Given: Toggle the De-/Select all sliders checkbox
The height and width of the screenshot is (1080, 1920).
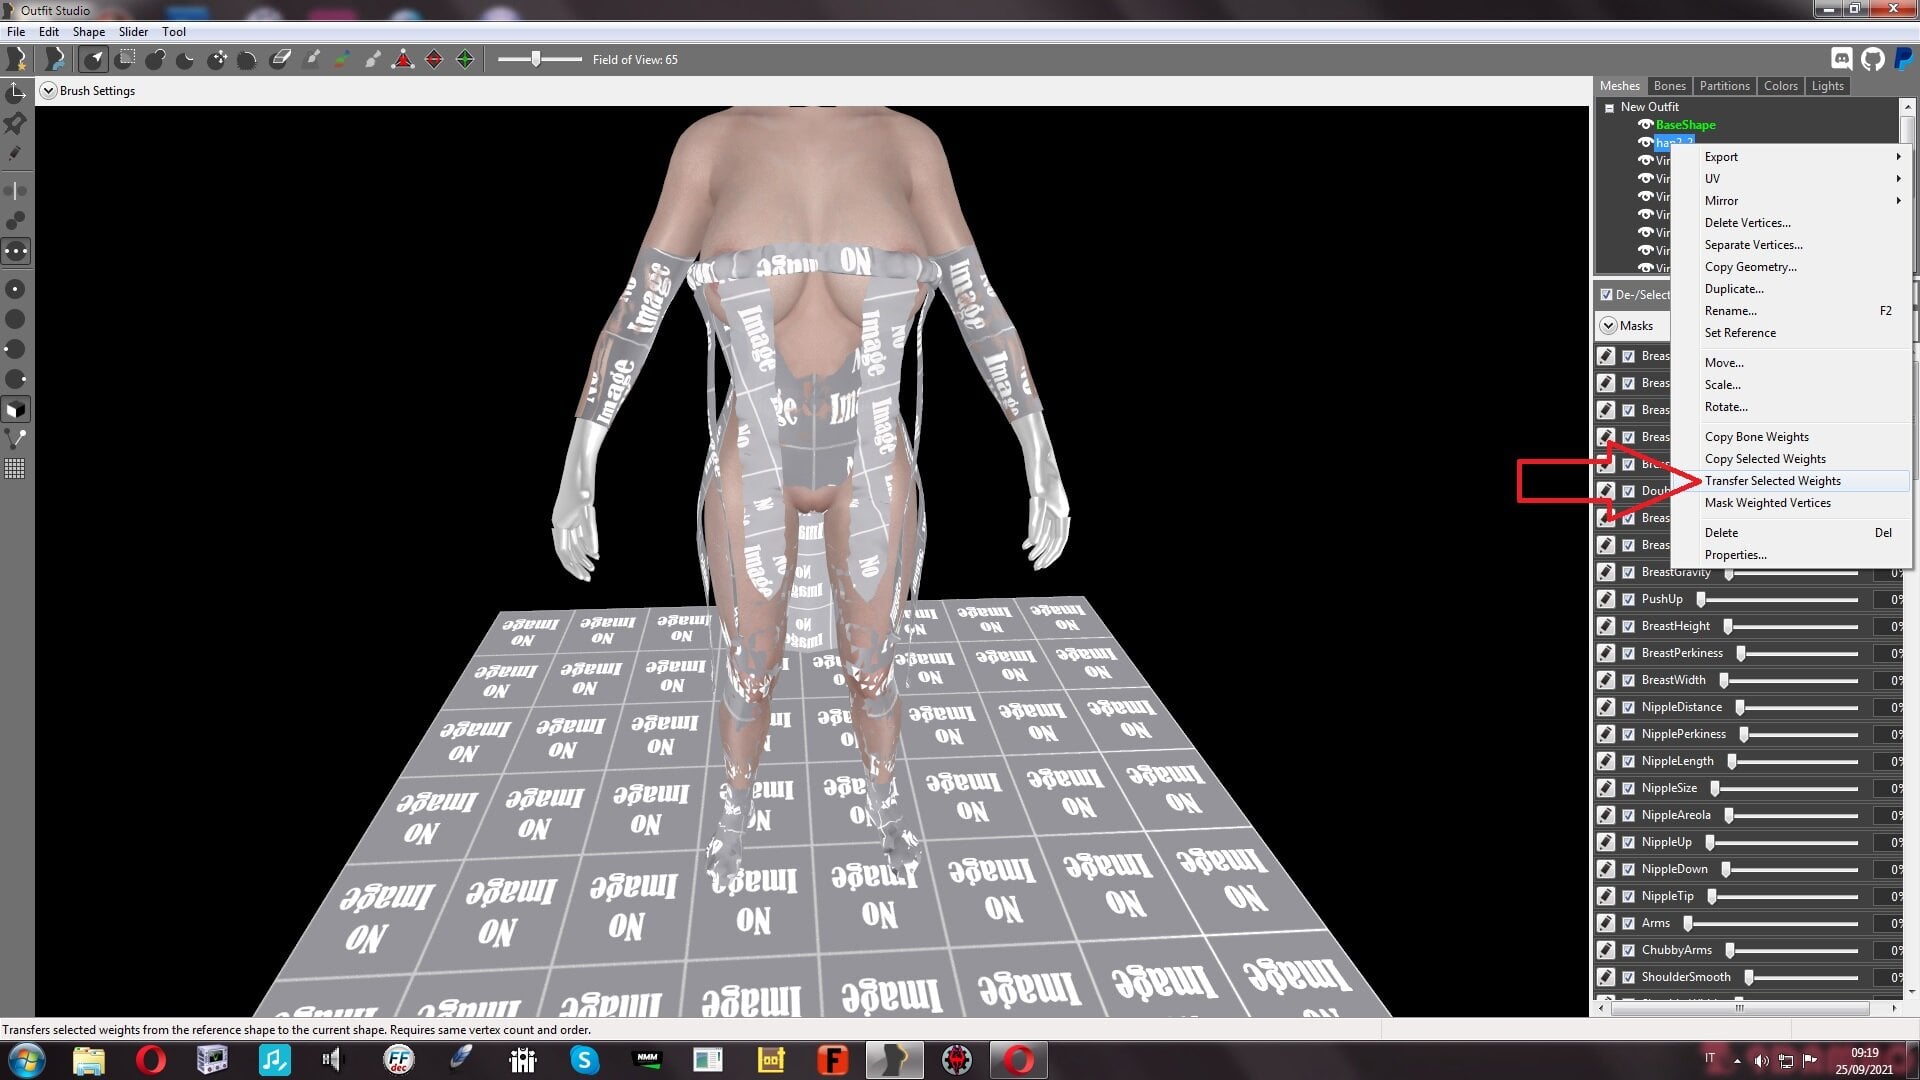Looking at the screenshot, I should pos(1606,295).
